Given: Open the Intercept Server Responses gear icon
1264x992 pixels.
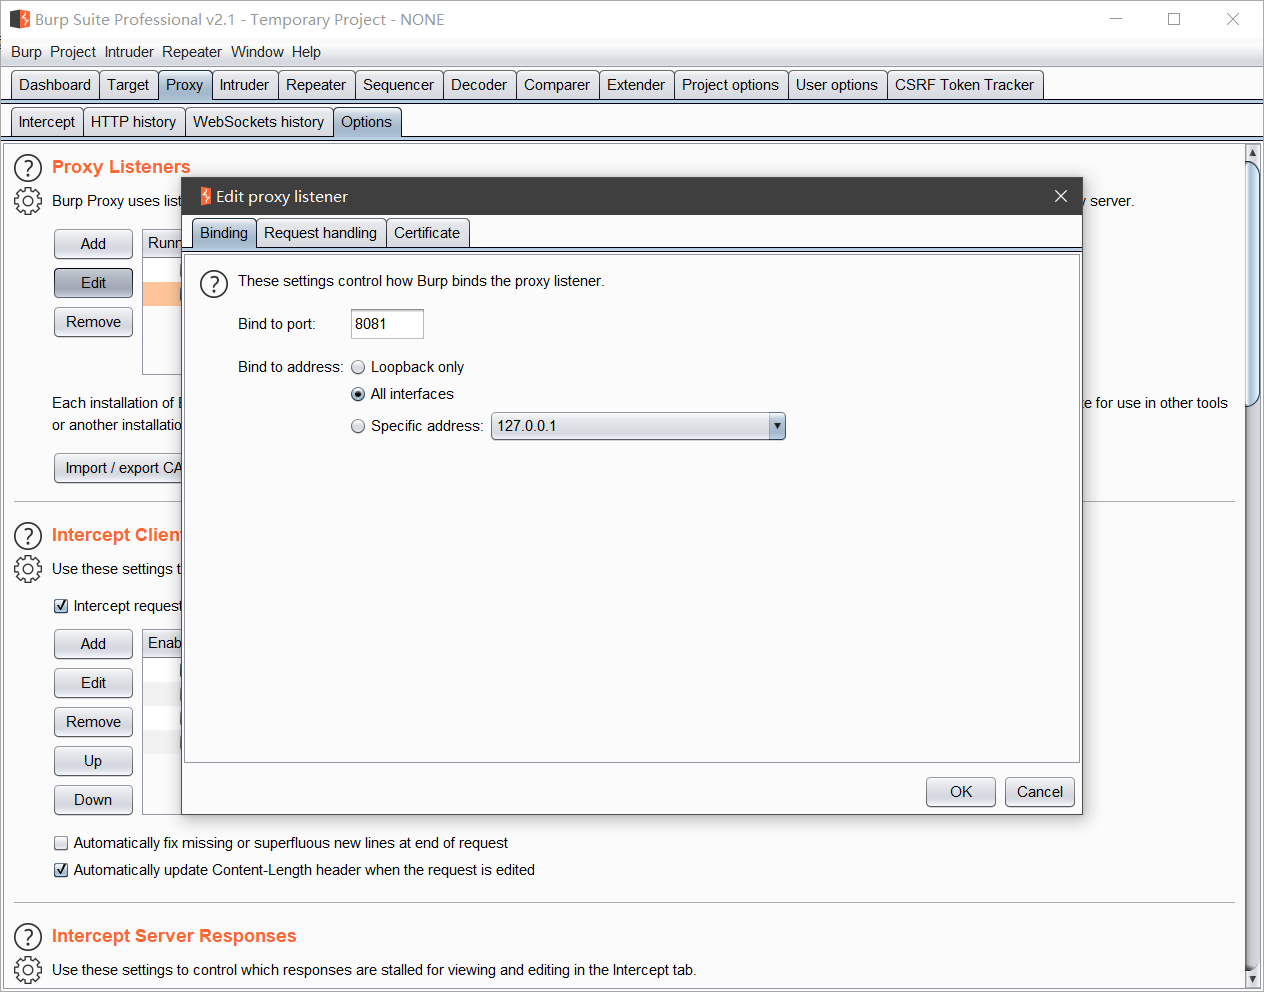Looking at the screenshot, I should coord(28,970).
